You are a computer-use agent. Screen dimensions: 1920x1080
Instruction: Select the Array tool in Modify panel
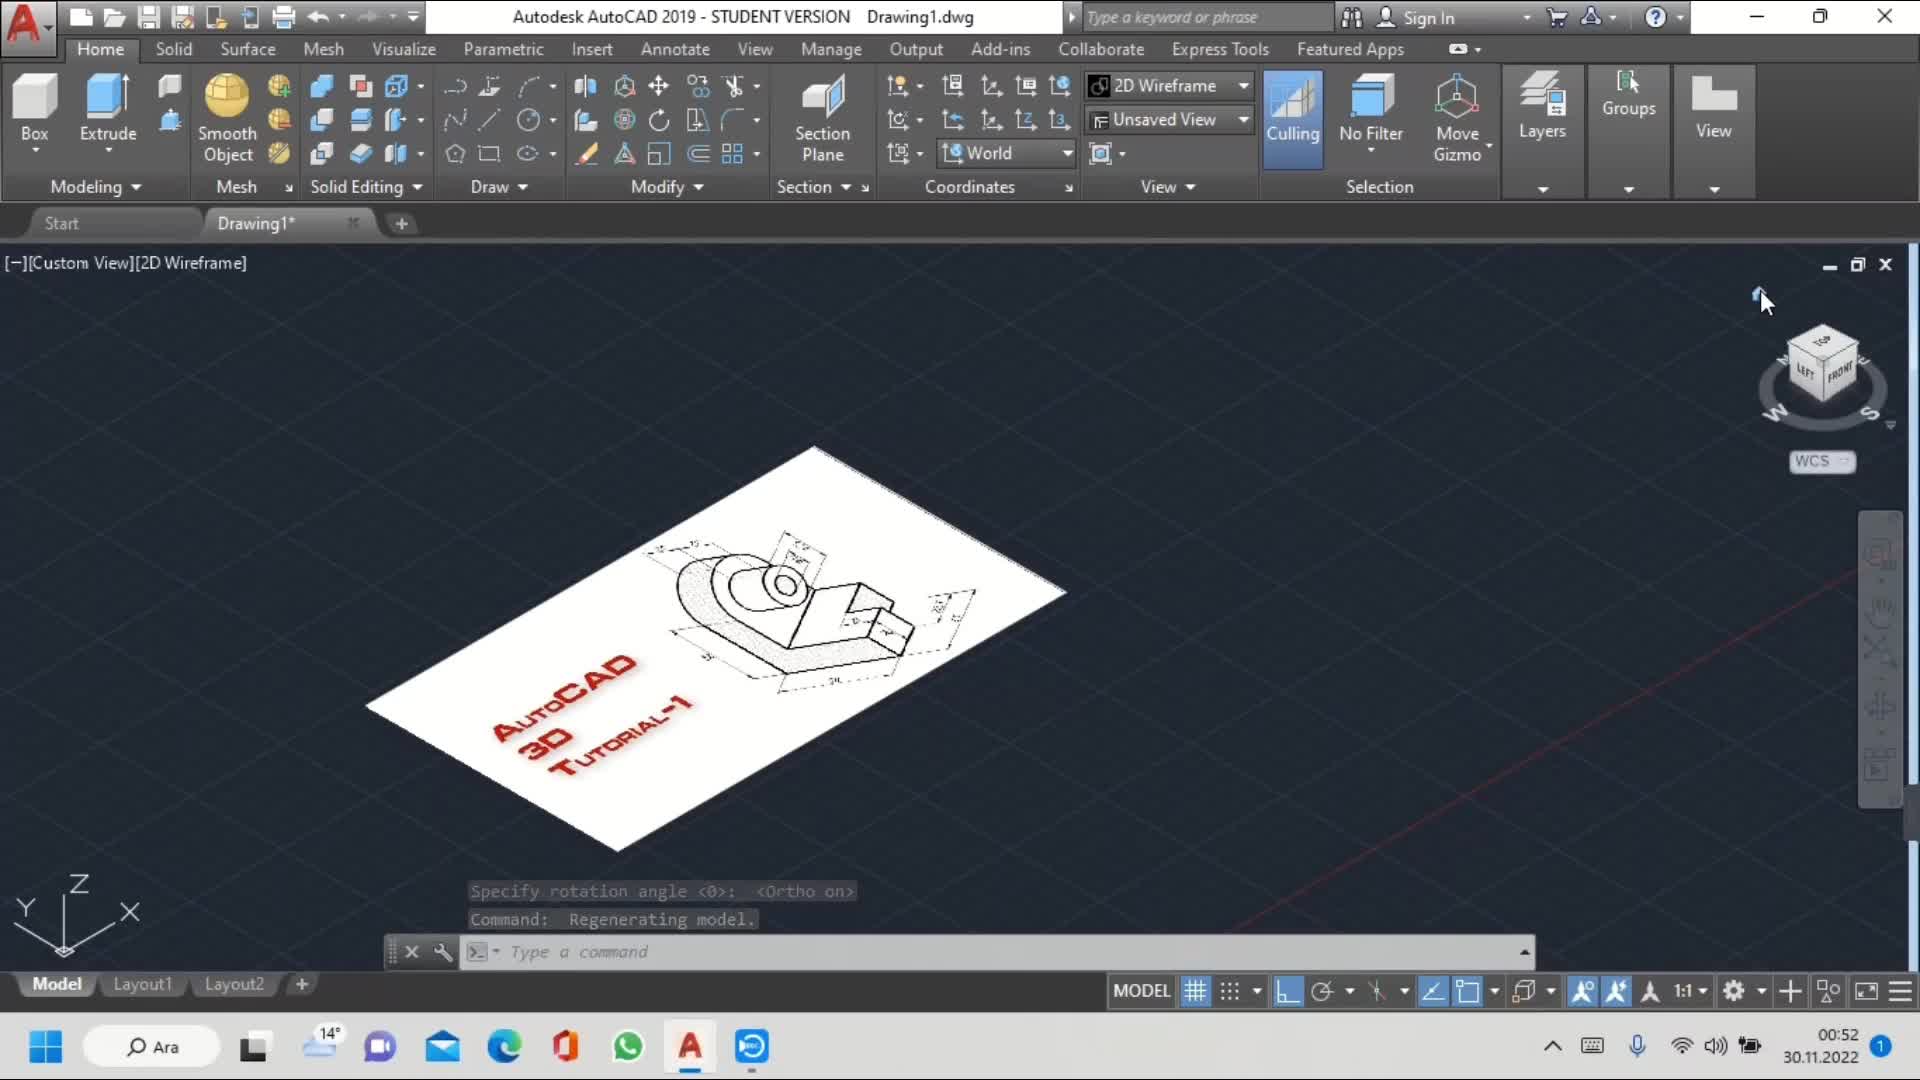pos(733,154)
